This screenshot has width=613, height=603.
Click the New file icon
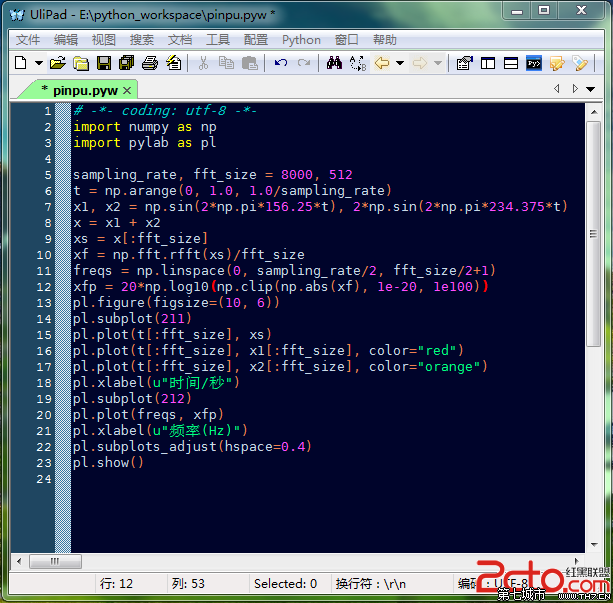20,63
